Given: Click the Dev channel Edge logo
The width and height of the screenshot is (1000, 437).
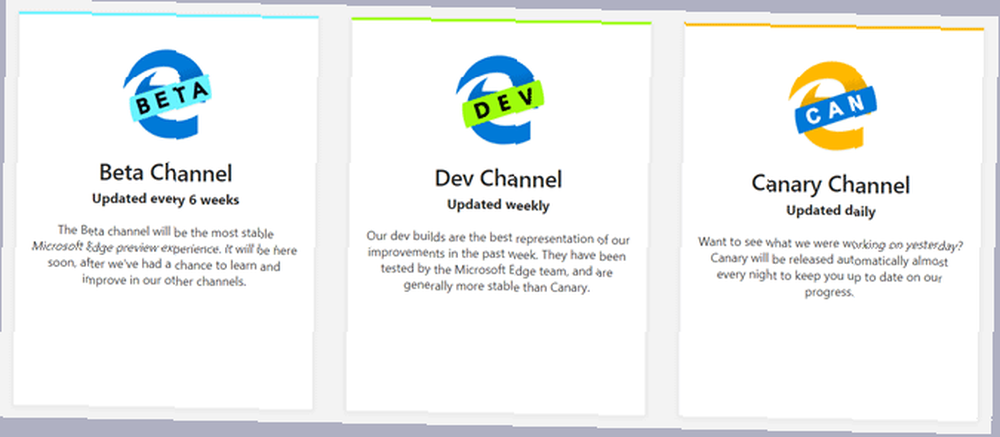Looking at the screenshot, I should (x=498, y=100).
